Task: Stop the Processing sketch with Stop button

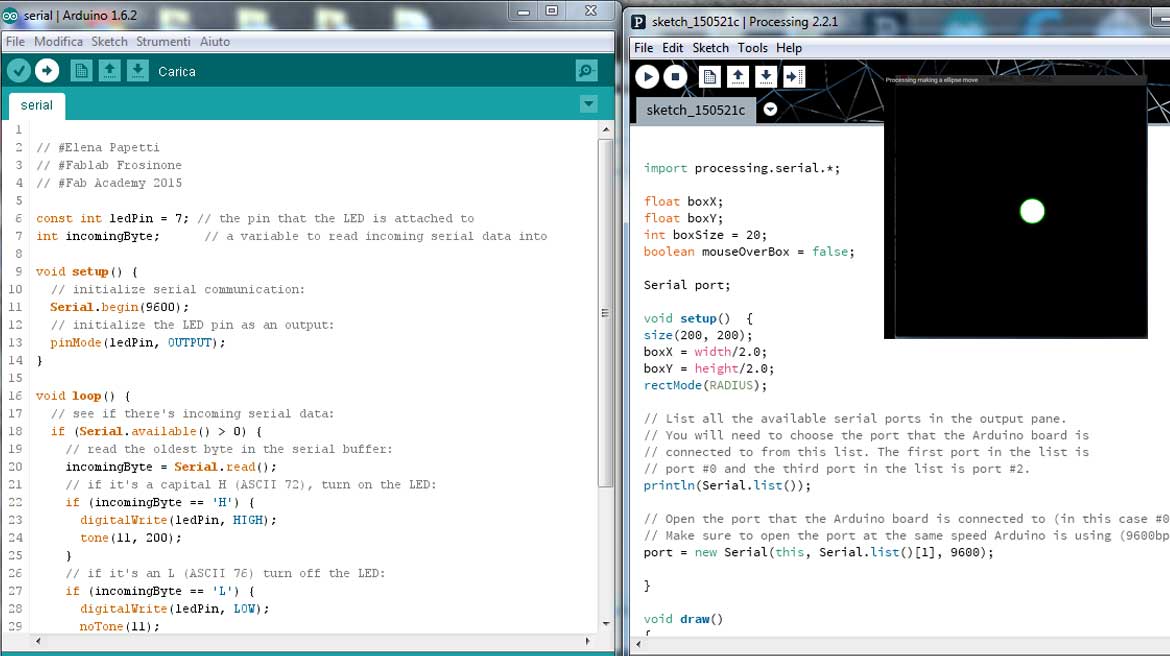Action: [675, 76]
